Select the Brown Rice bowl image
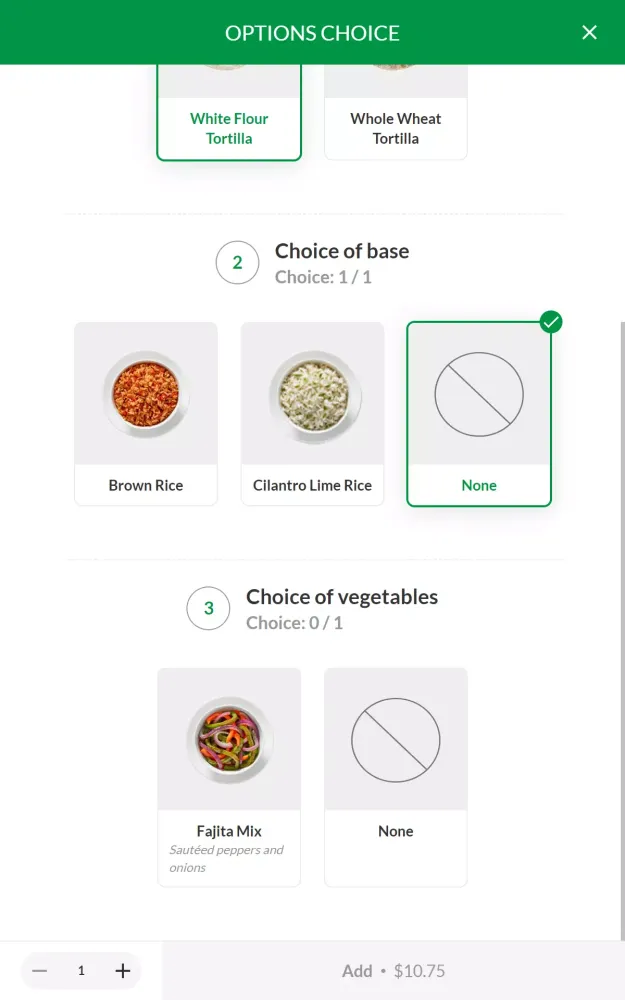 pos(146,393)
